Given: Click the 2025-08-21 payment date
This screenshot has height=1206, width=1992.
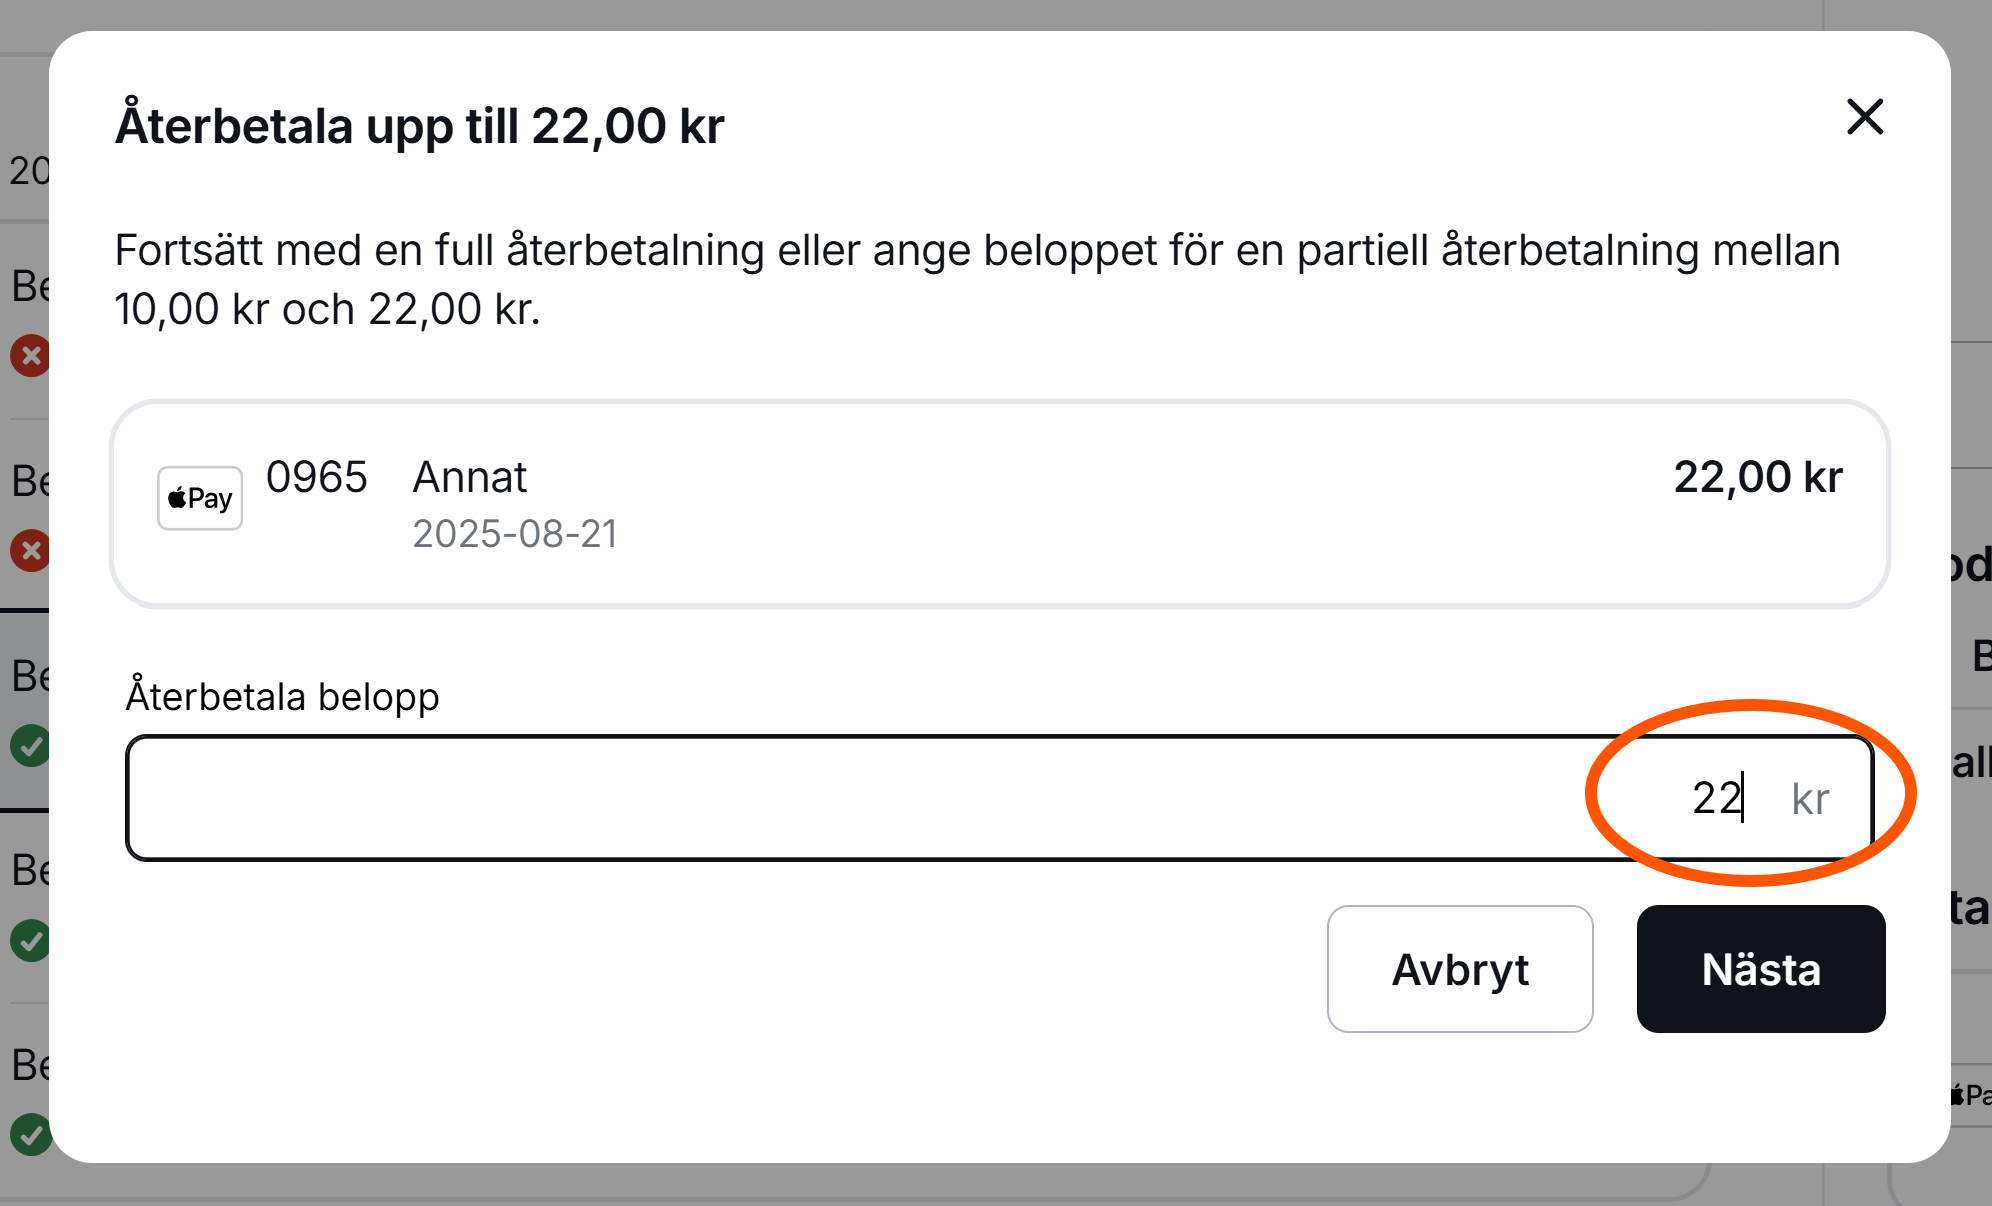Looking at the screenshot, I should (x=515, y=534).
